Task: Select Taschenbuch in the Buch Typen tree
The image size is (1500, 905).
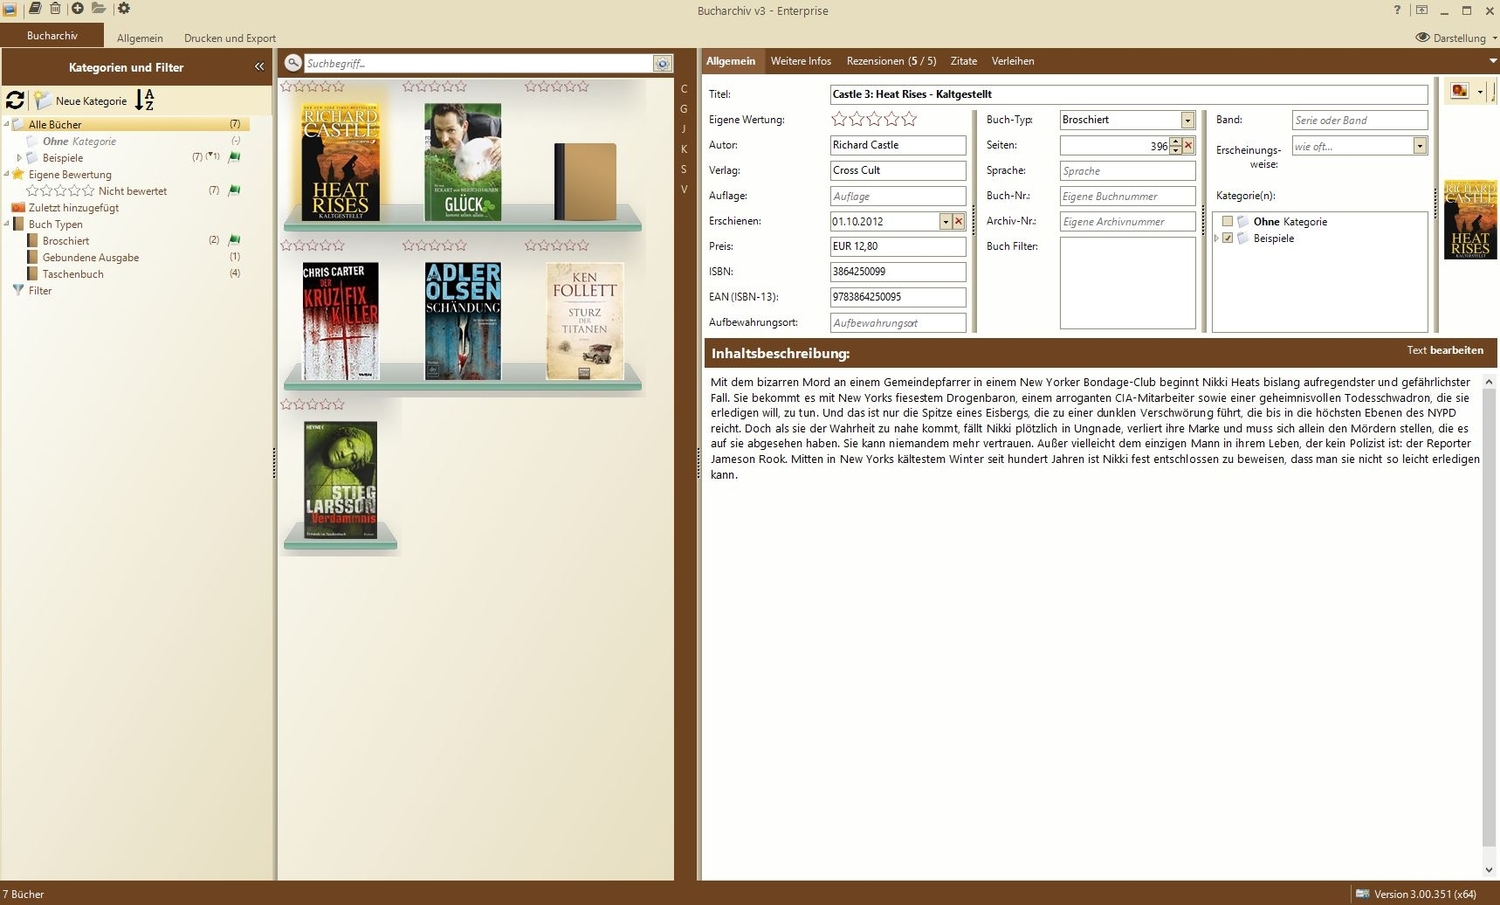Action: (x=73, y=274)
